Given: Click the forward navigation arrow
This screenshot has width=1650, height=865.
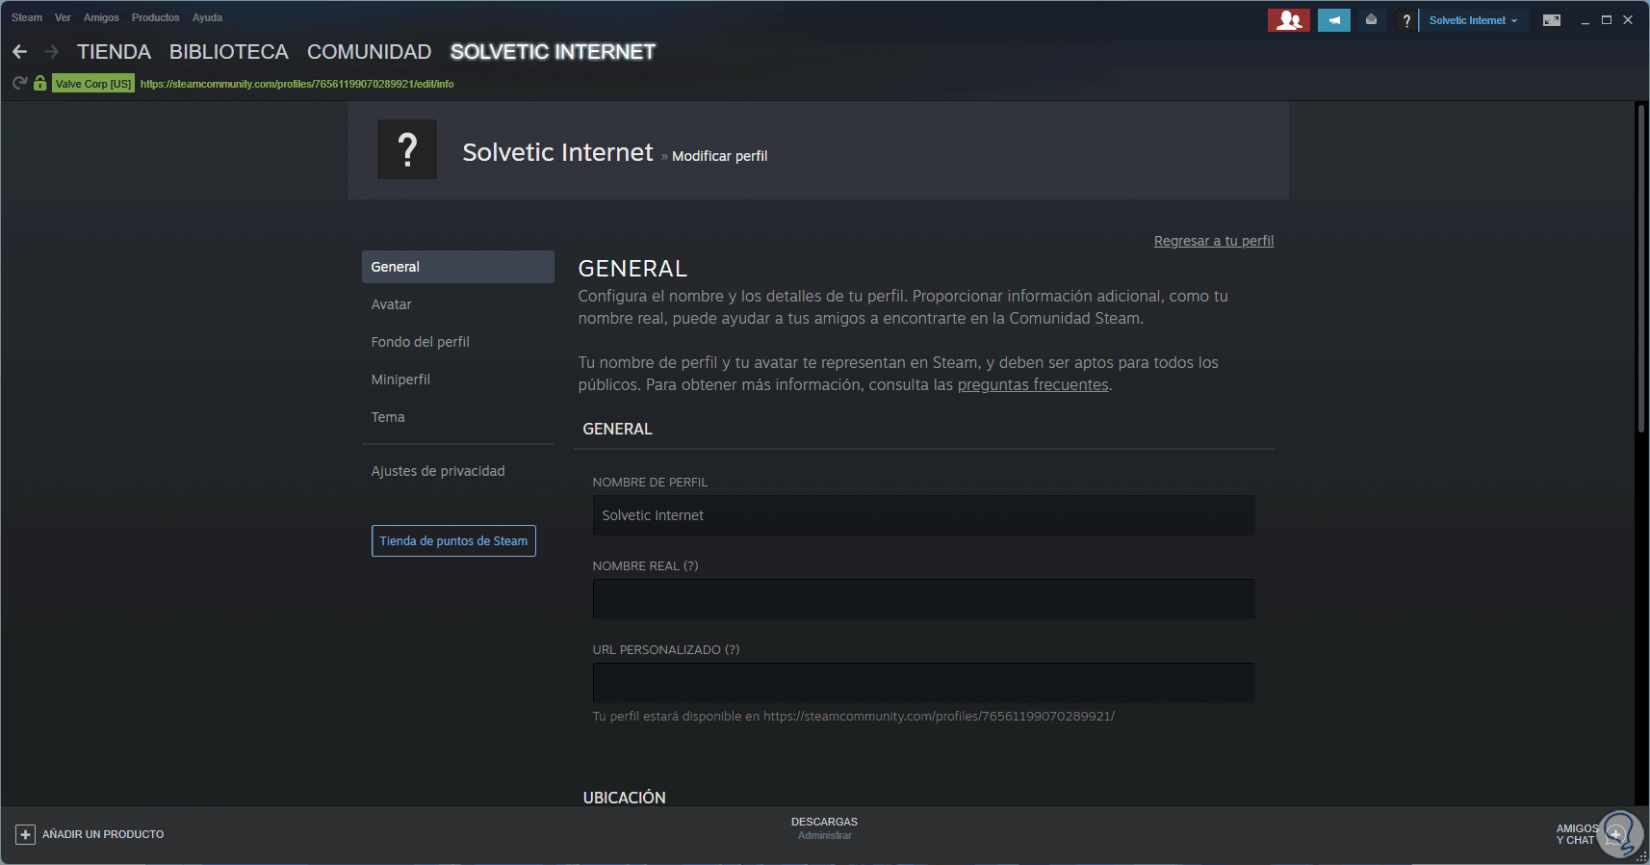Looking at the screenshot, I should pyautogui.click(x=51, y=52).
